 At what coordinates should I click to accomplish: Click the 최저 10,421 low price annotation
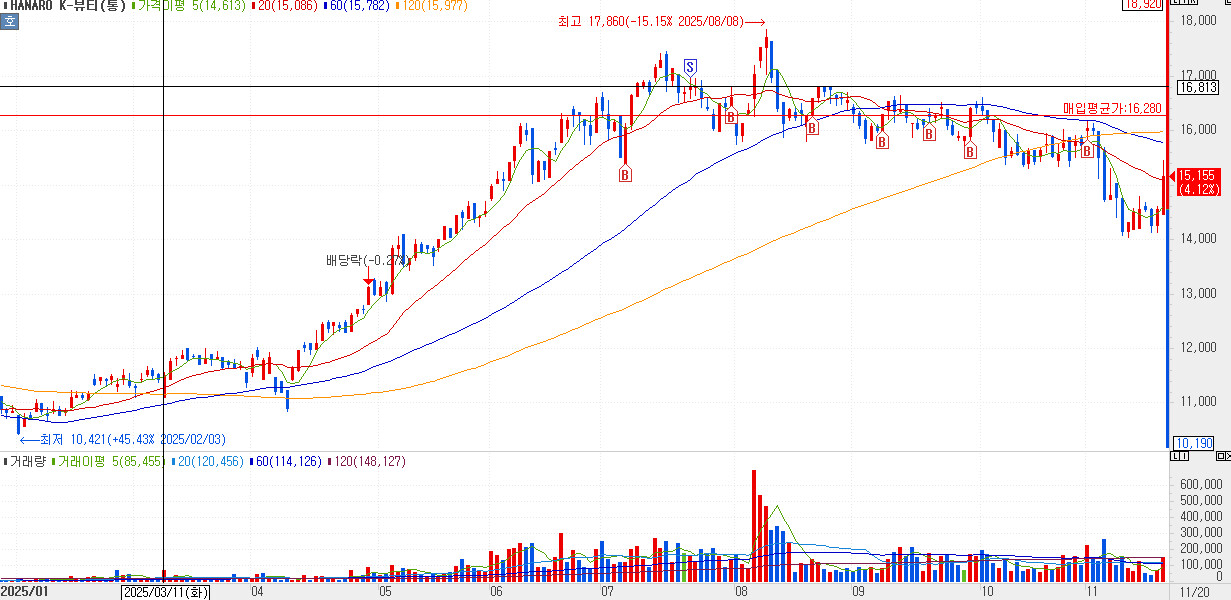click(123, 439)
